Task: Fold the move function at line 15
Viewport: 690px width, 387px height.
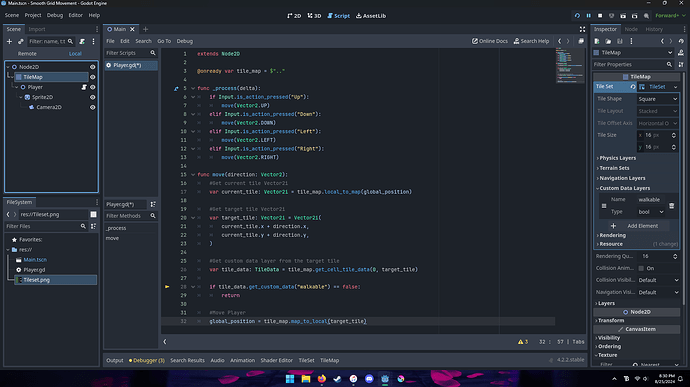Action: (193, 174)
